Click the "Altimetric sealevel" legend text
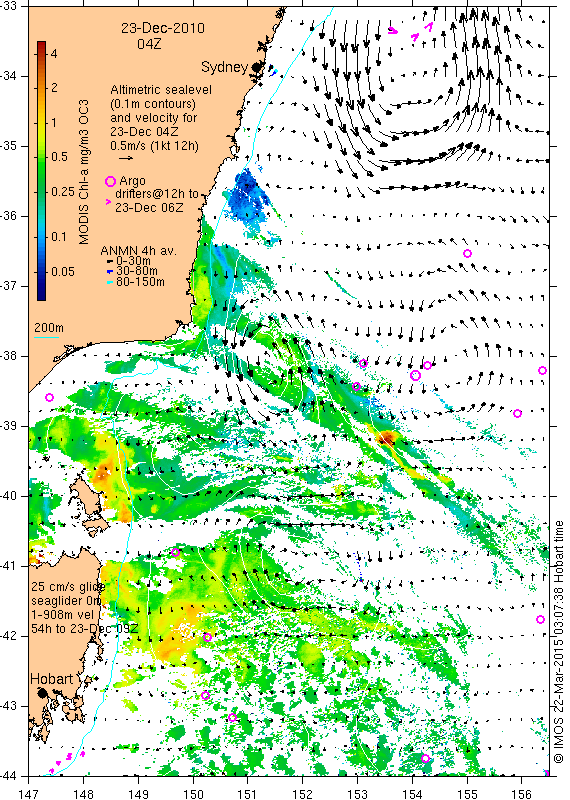 pos(161,90)
